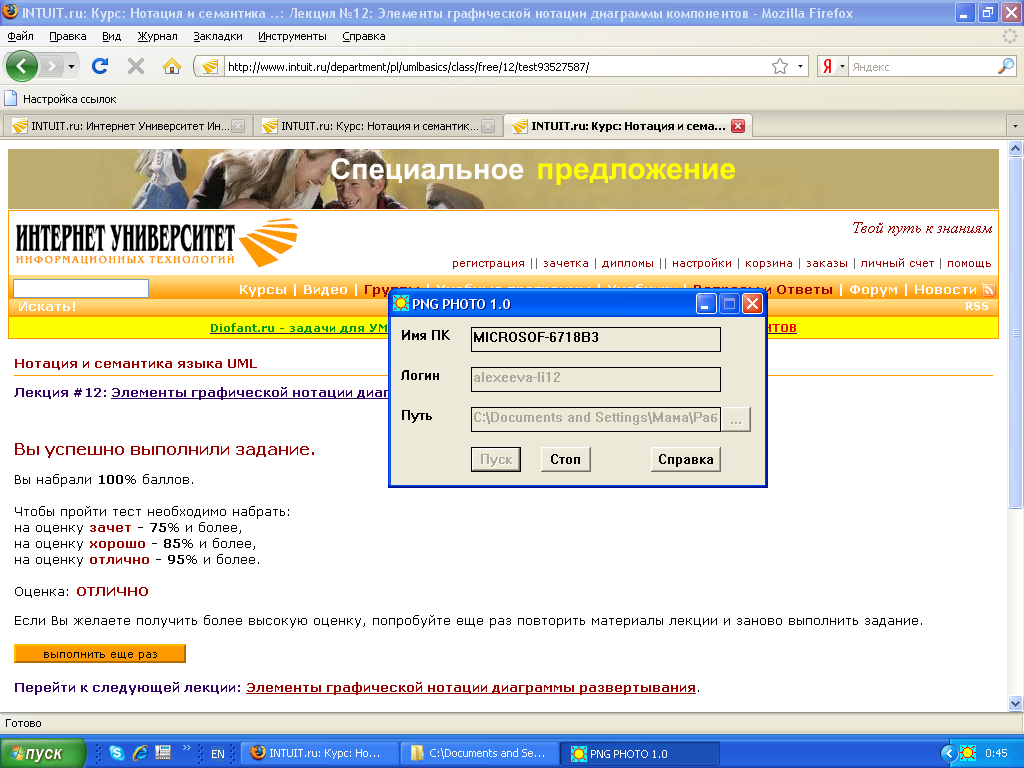The width and height of the screenshot is (1024, 768).
Task: Click the orange RSS feed icon
Action: pos(989,289)
